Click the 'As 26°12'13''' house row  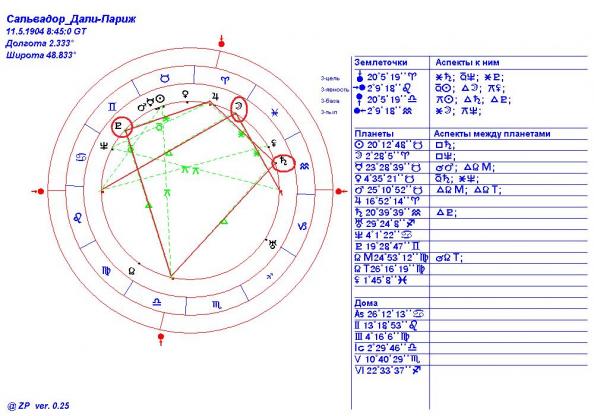pyautogui.click(x=389, y=314)
